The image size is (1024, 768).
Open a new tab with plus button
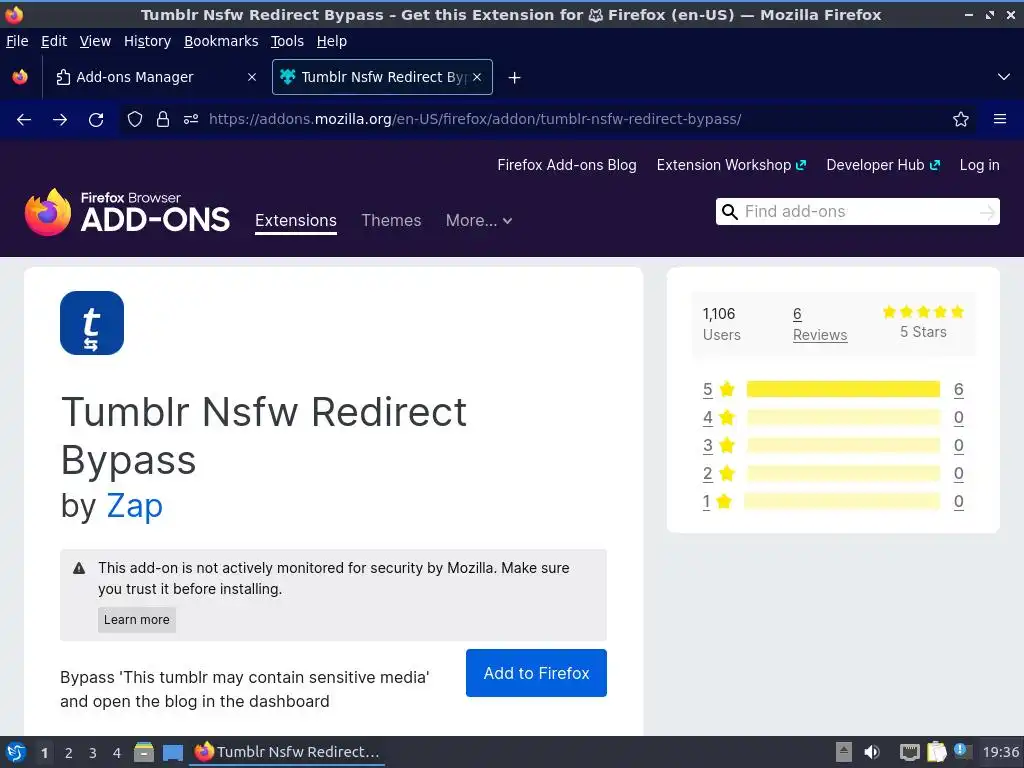(x=515, y=78)
